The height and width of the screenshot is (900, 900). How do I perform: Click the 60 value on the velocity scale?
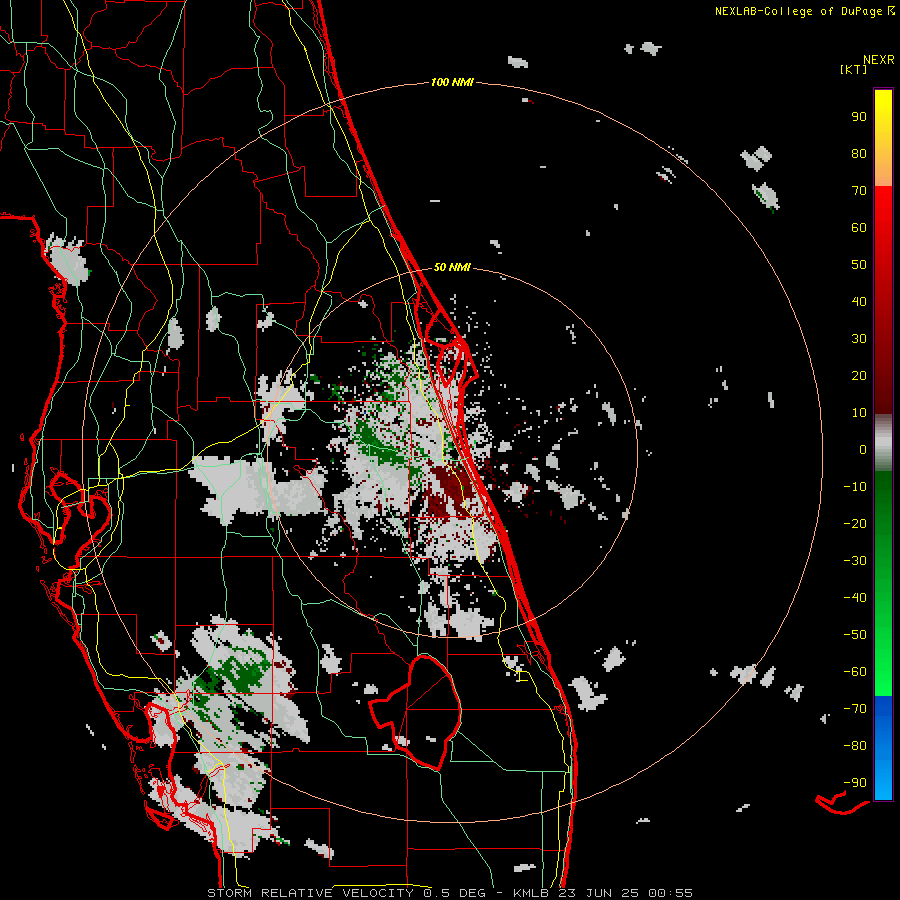pyautogui.click(x=859, y=228)
